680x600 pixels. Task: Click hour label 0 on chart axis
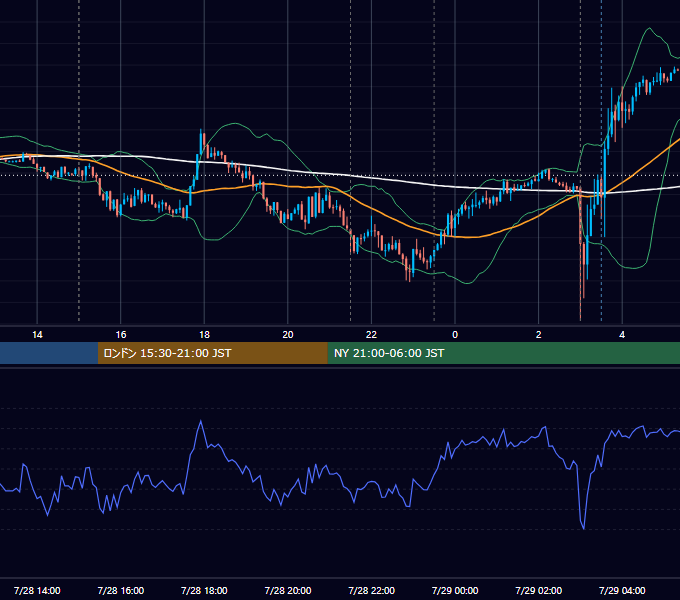[x=455, y=335]
